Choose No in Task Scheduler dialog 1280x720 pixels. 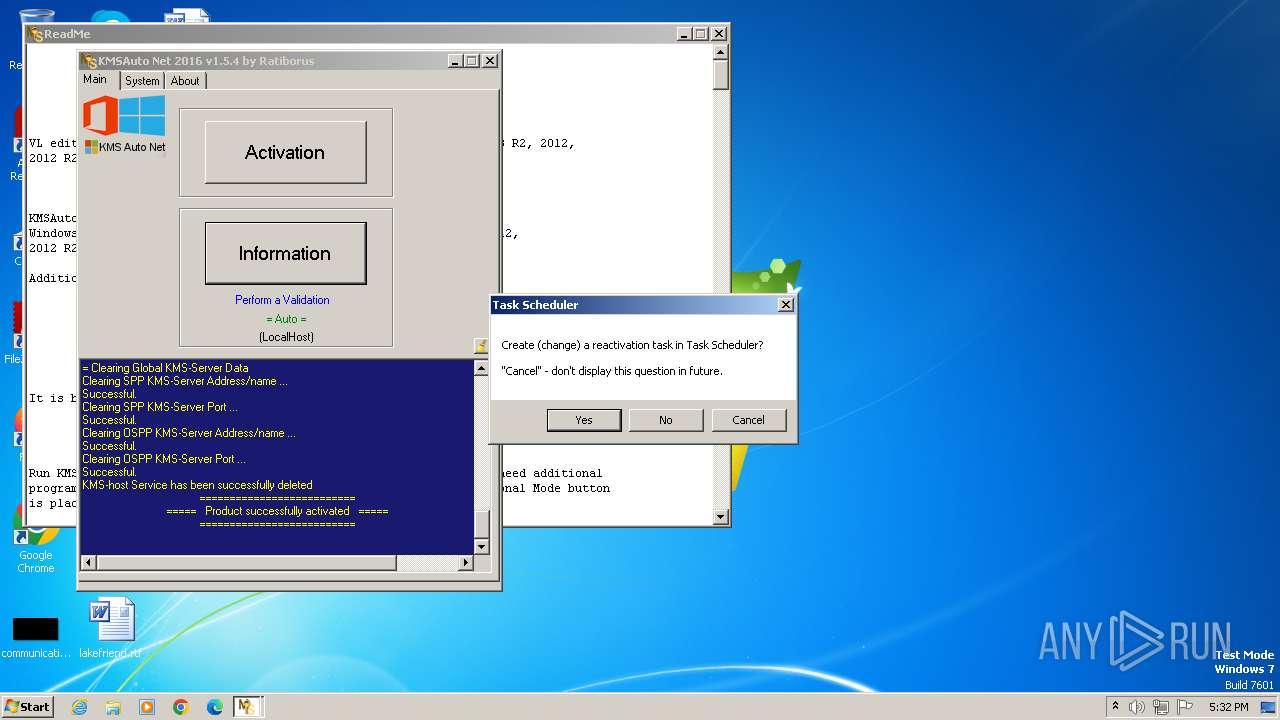click(x=666, y=420)
